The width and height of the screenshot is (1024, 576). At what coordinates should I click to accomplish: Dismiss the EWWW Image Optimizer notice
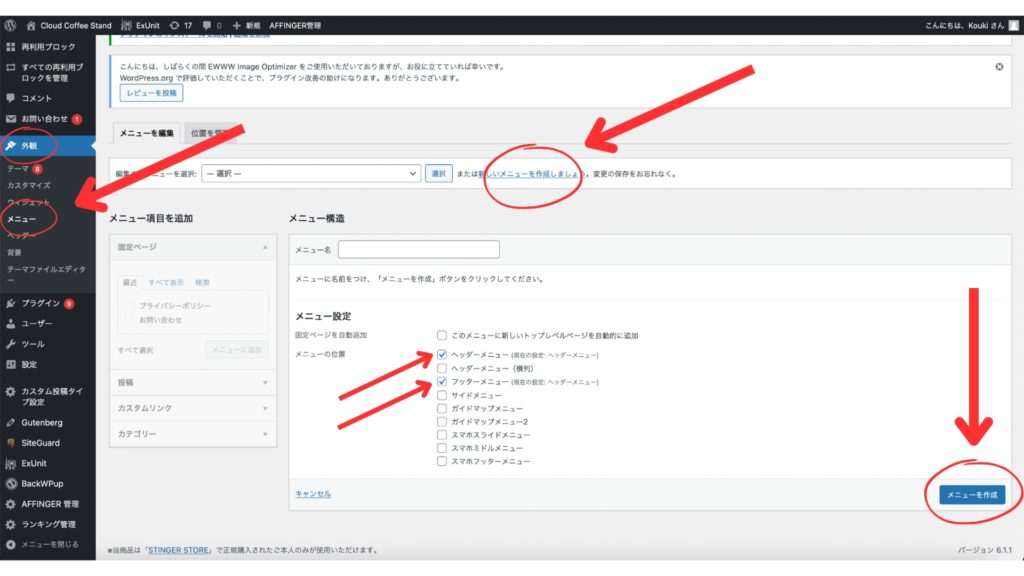pyautogui.click(x=999, y=67)
